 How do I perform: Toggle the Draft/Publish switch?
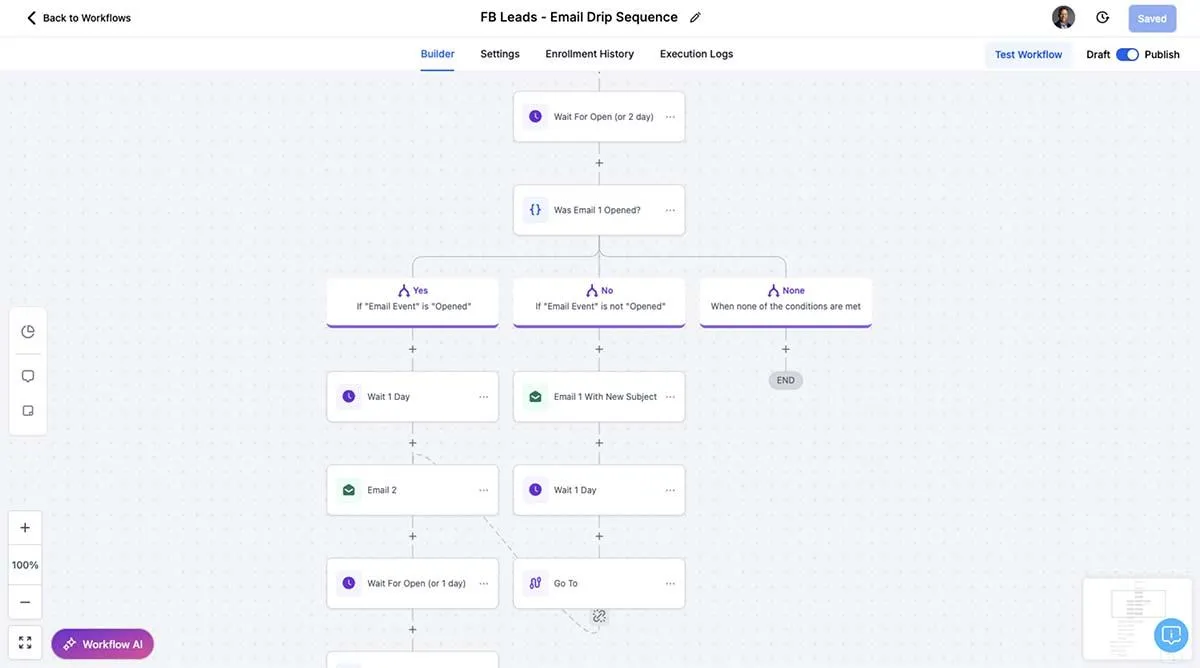pyautogui.click(x=1127, y=54)
